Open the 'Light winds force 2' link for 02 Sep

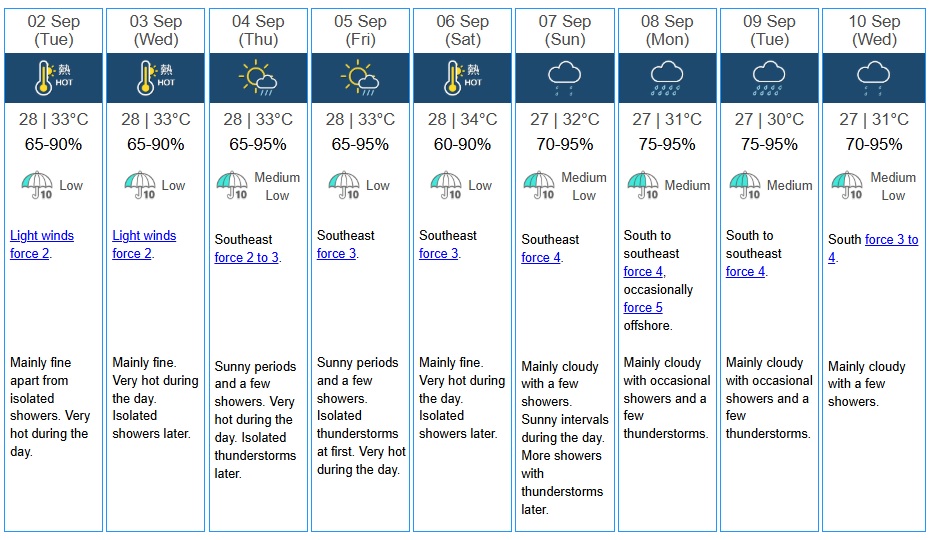[x=42, y=236]
